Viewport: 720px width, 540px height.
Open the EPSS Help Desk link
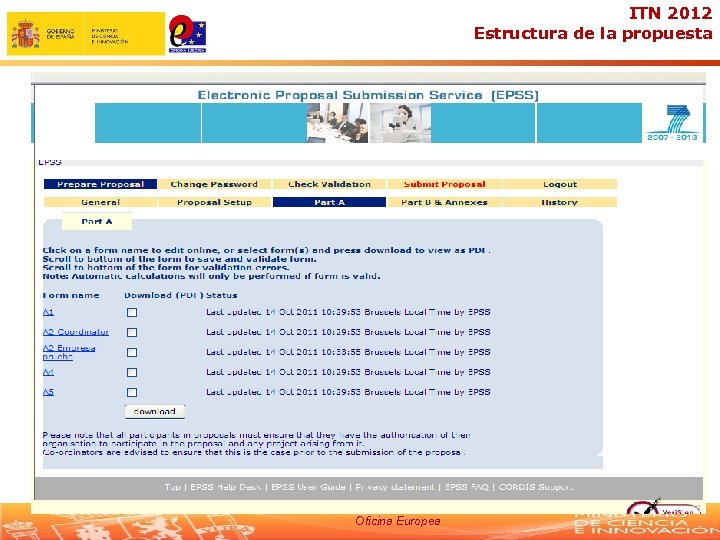pyautogui.click(x=225, y=487)
